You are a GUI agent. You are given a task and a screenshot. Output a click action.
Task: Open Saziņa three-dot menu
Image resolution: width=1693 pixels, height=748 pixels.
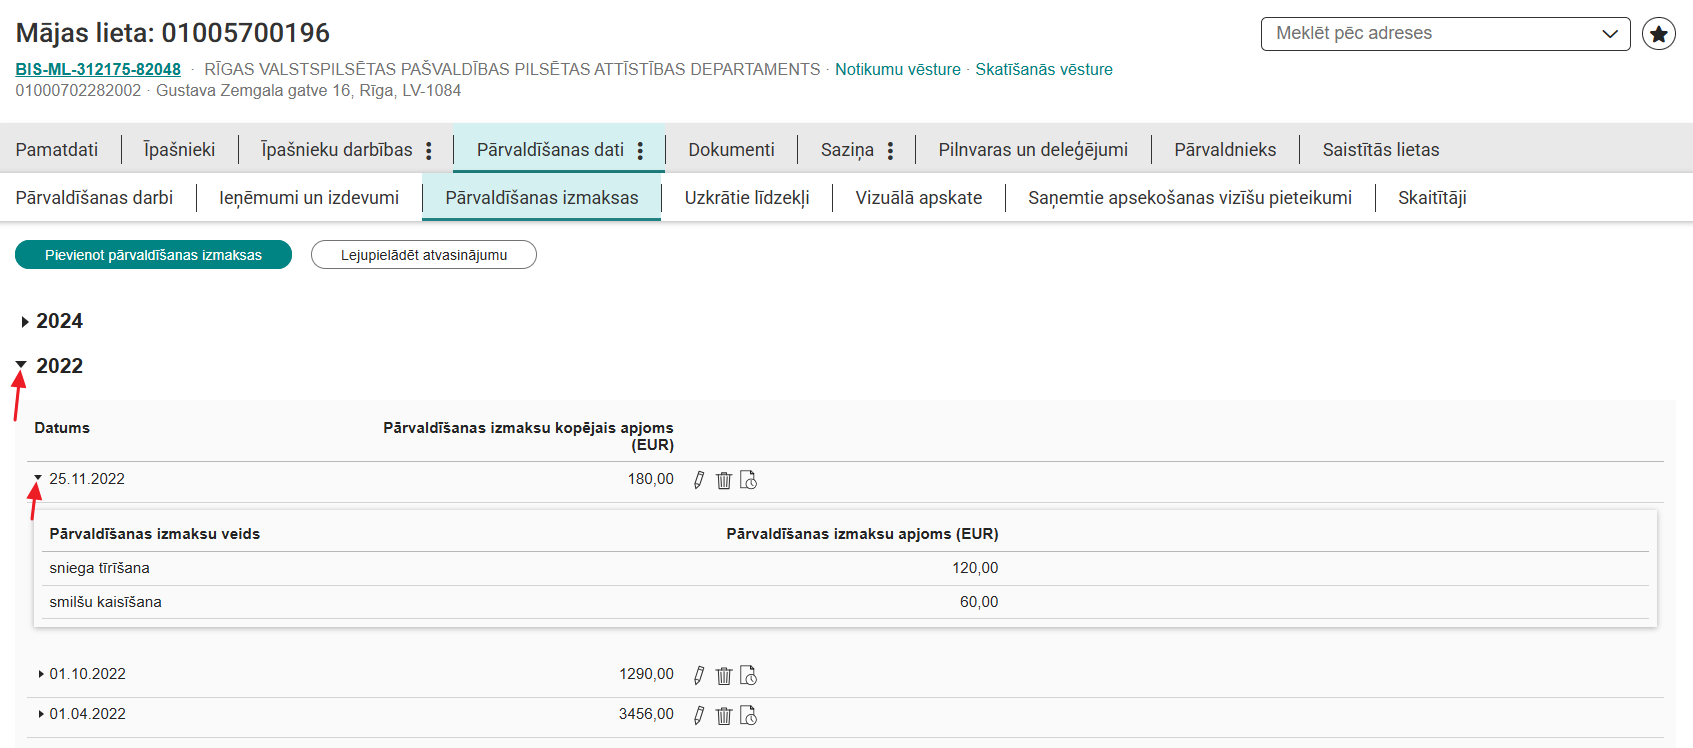890,150
